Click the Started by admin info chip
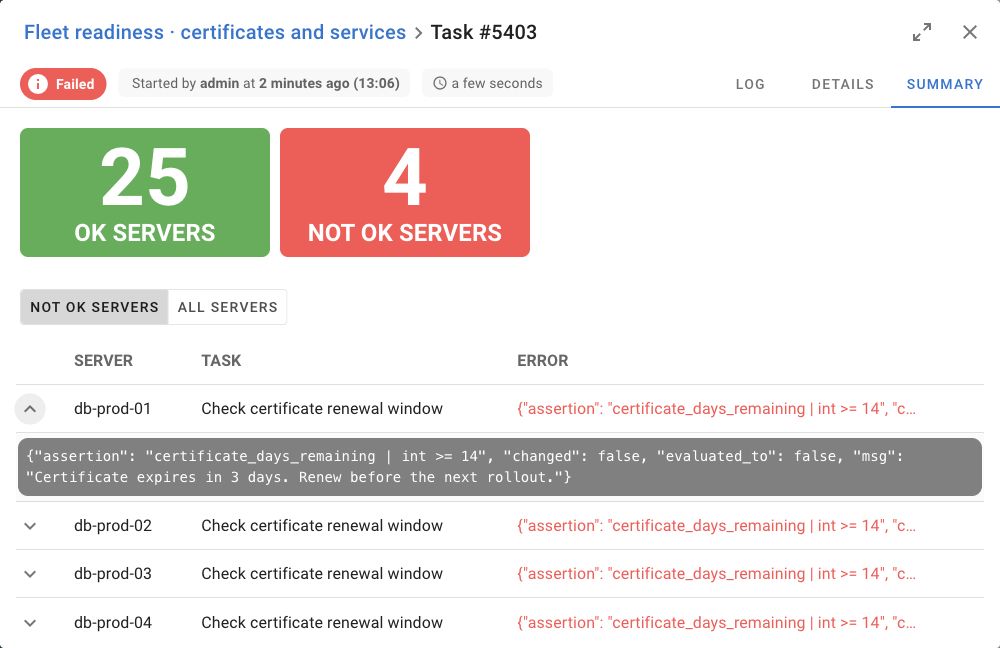1000x648 pixels. coord(264,83)
